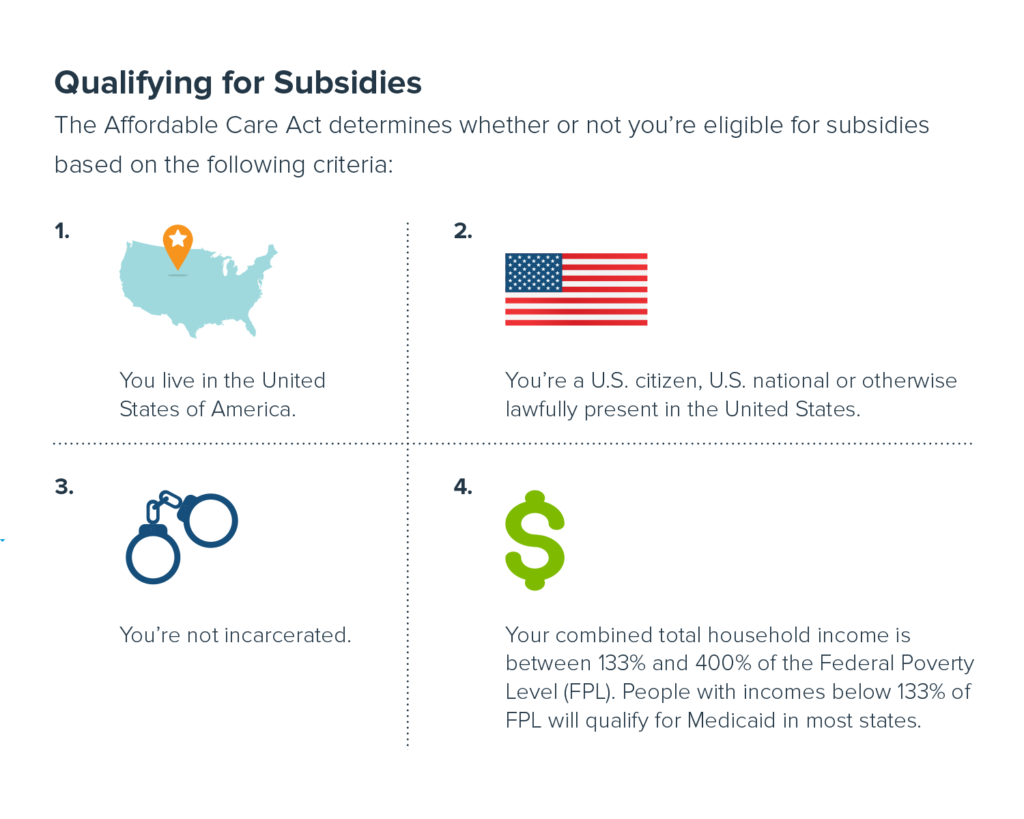The image size is (1024, 819).
Task: Select the teal United States map
Action: [x=198, y=289]
